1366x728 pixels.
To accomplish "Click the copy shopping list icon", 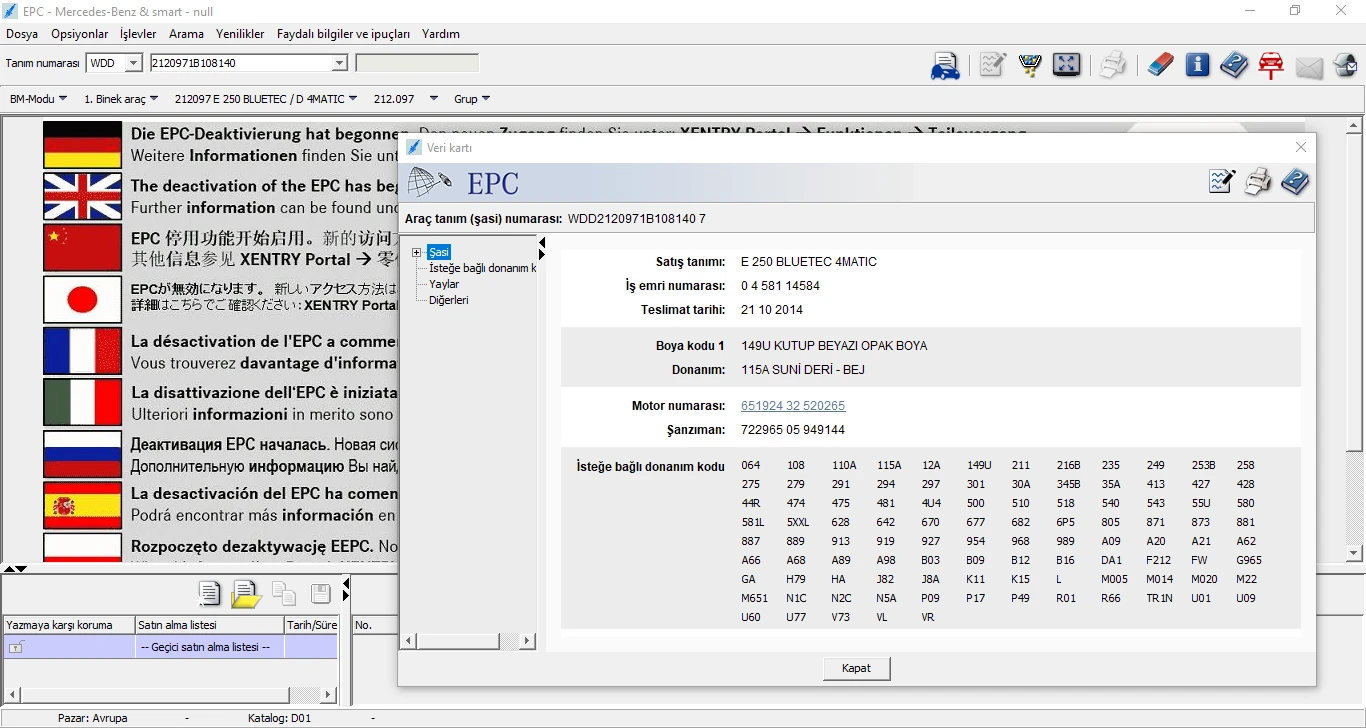I will coord(284,594).
